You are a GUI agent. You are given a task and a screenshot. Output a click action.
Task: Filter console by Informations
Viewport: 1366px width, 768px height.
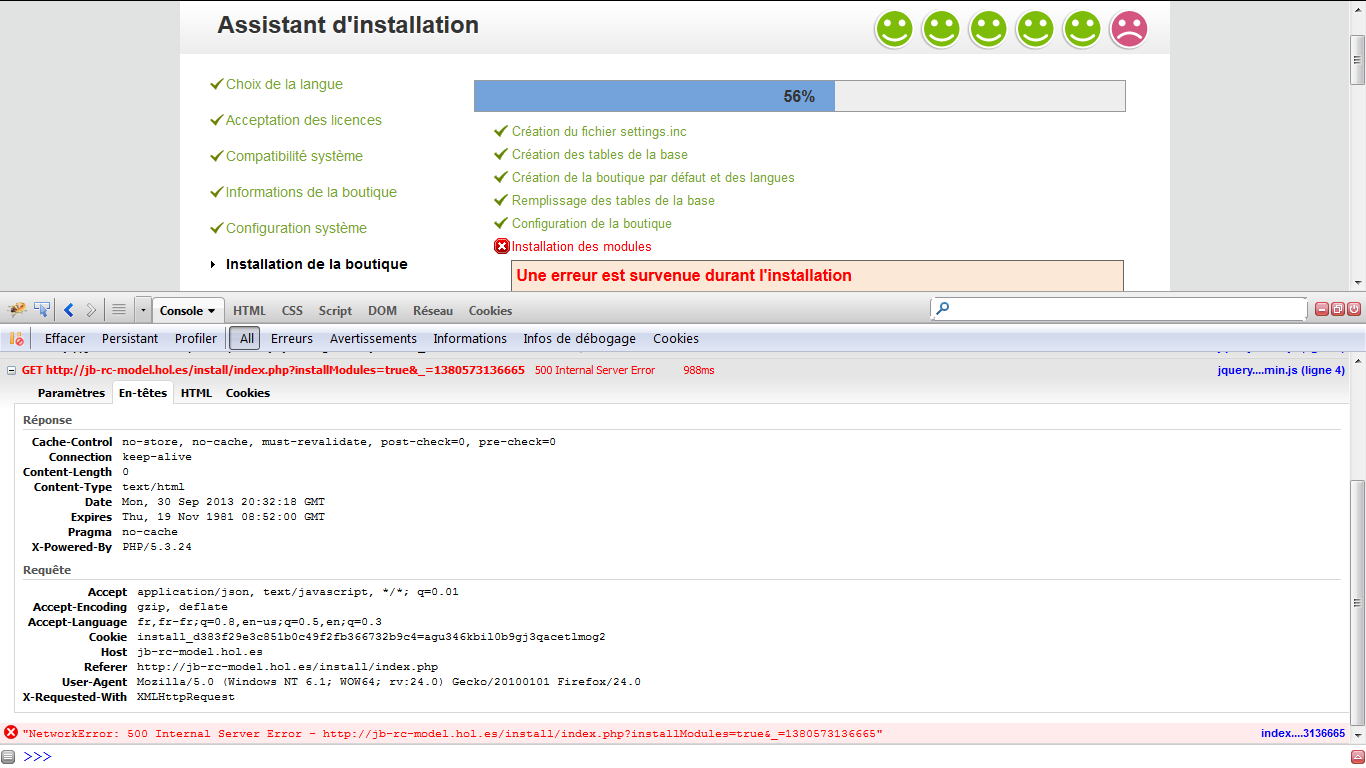tap(470, 339)
